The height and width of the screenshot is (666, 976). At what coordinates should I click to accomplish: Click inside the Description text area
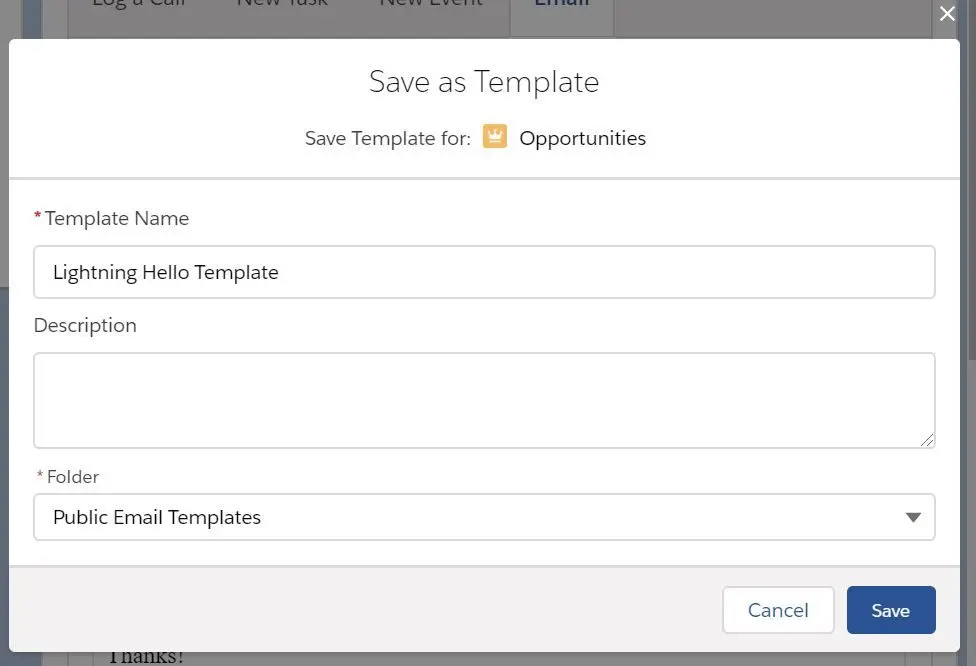pos(484,400)
